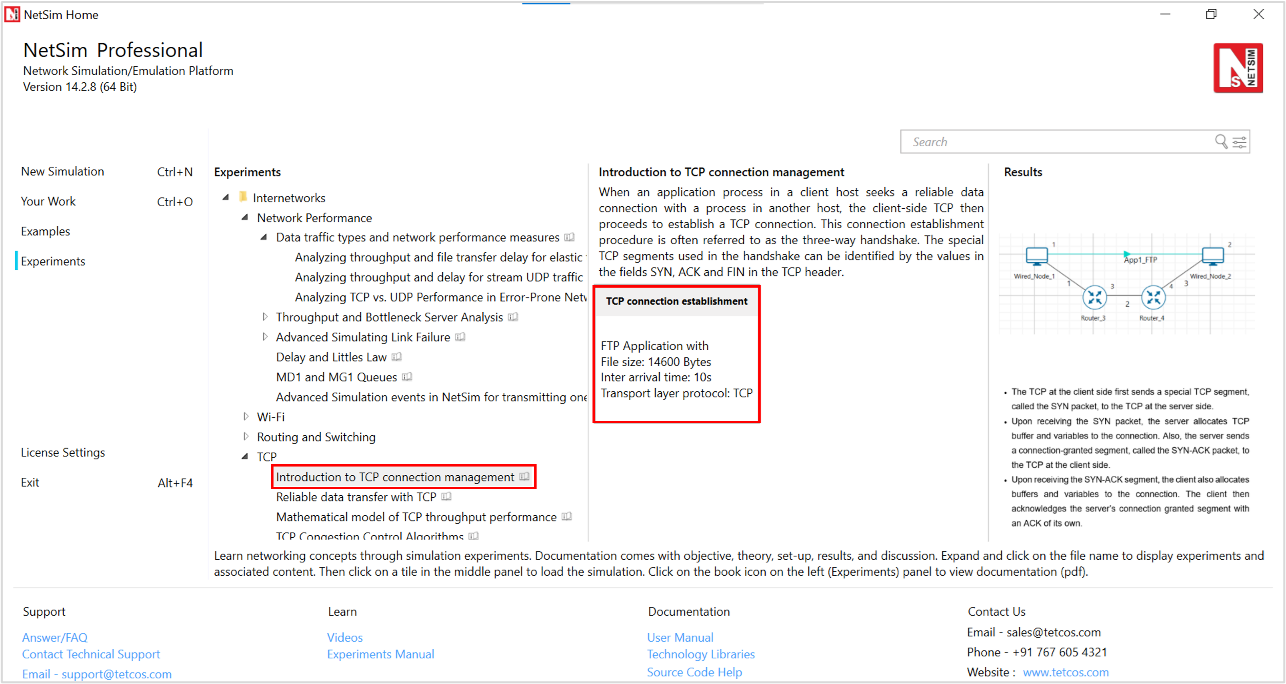1286x684 pixels.
Task: Click the Videos link under Learn
Action: [345, 638]
